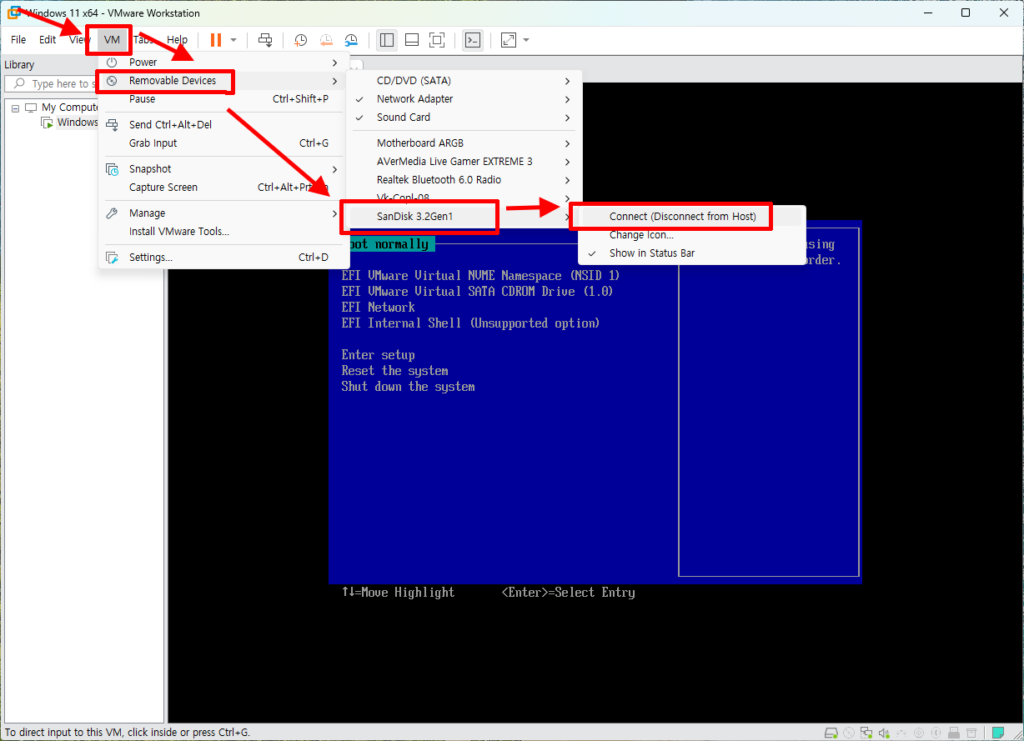Toggle the thumbnail bar toolbar icon
Image resolution: width=1024 pixels, height=741 pixels.
[412, 40]
